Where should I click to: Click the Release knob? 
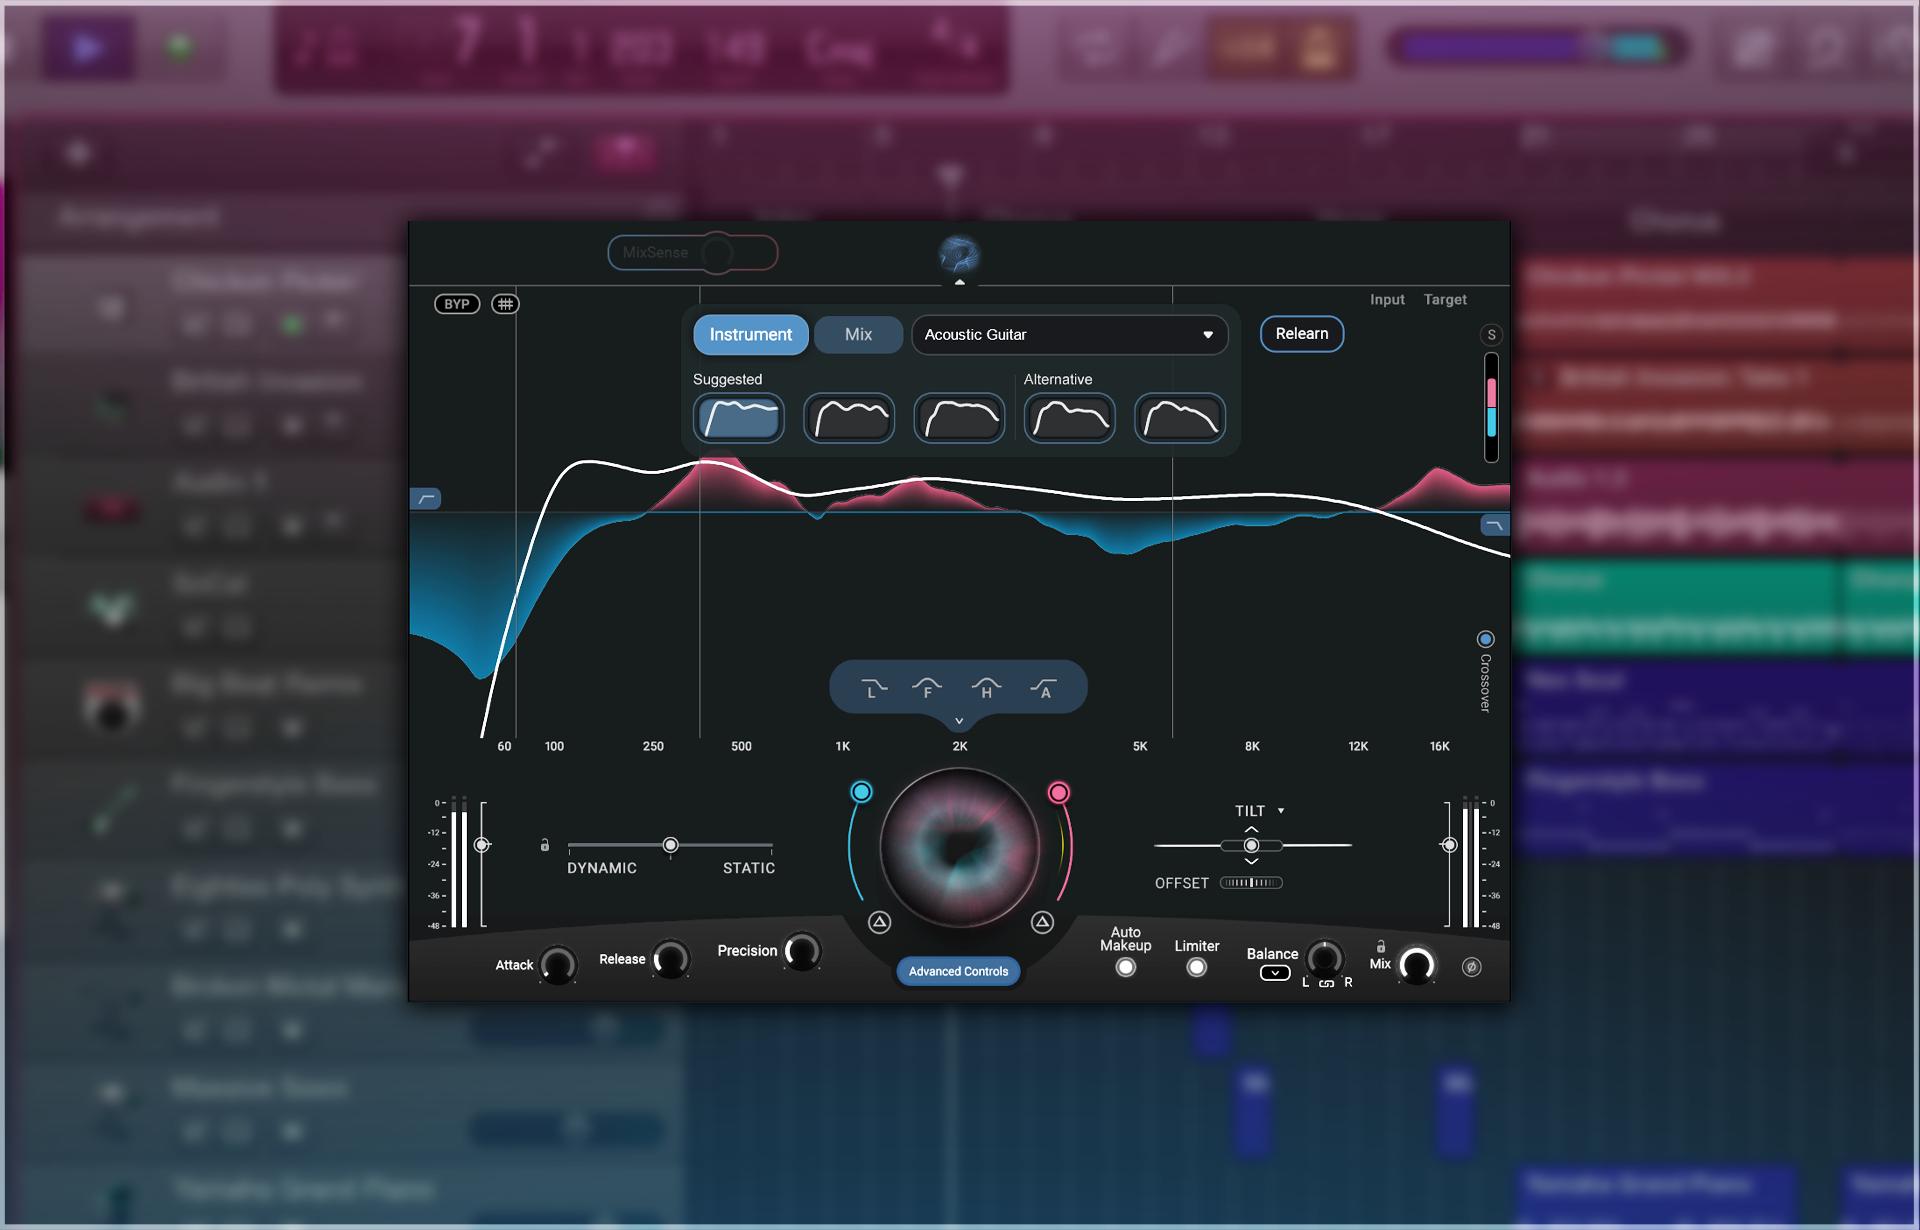pyautogui.click(x=671, y=959)
